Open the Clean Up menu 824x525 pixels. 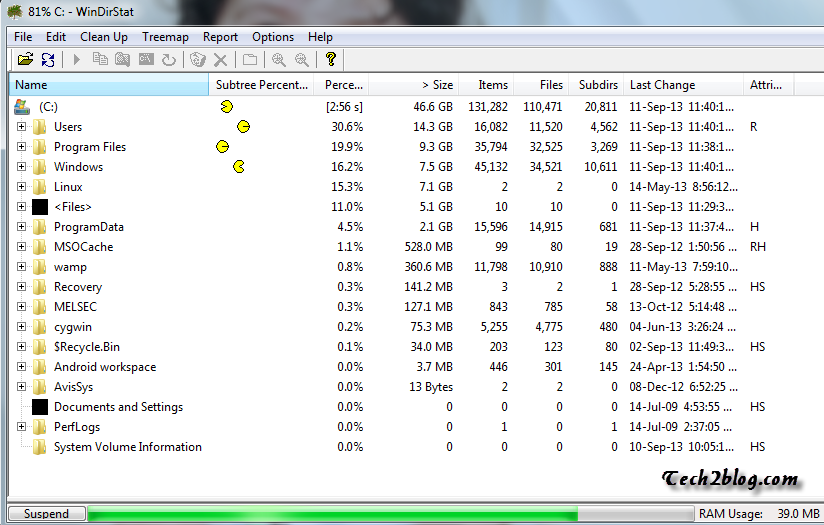pyautogui.click(x=104, y=37)
